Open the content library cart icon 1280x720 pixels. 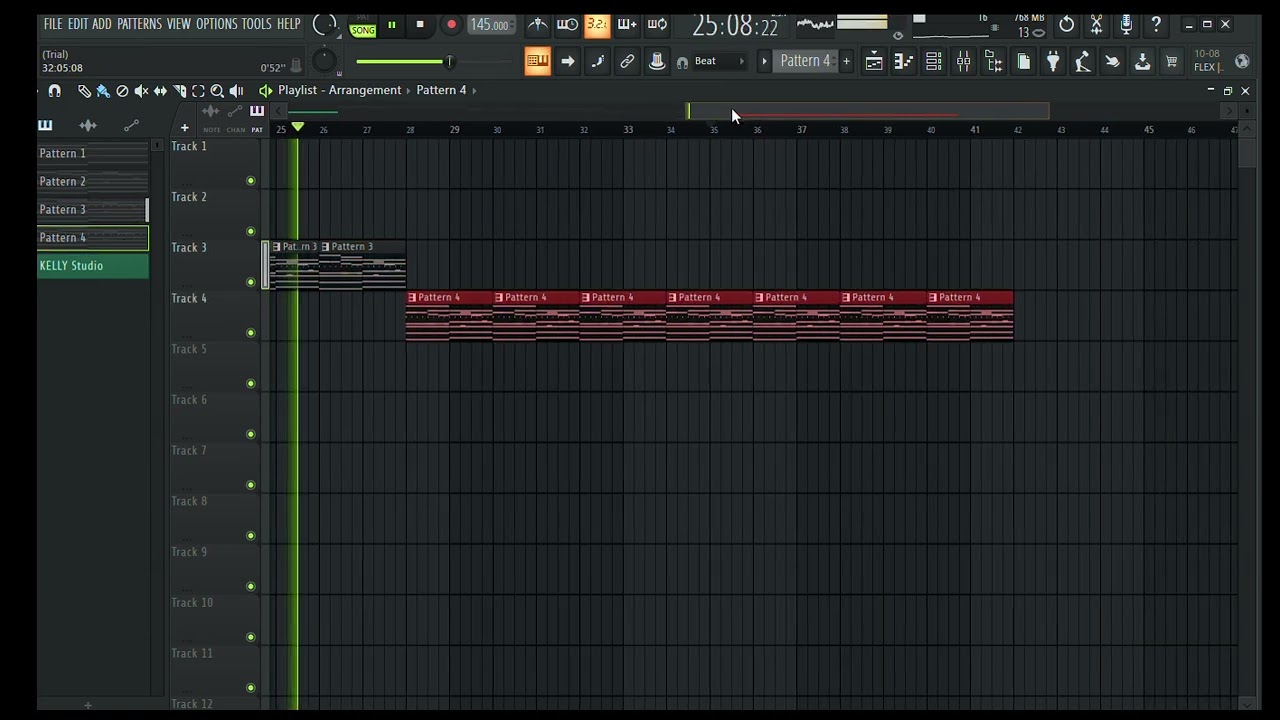point(1171,62)
